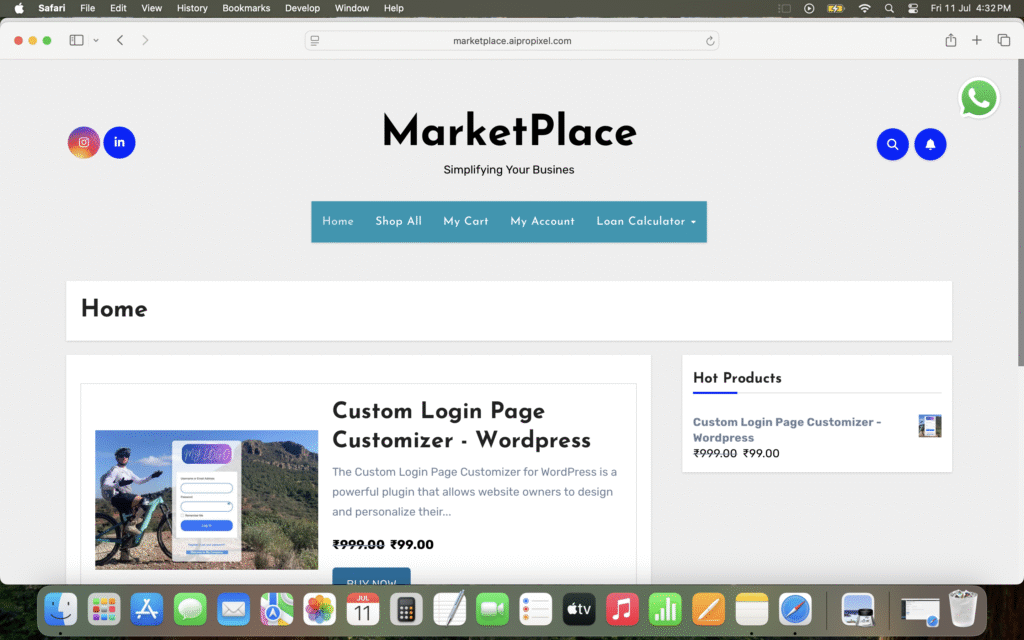The height and width of the screenshot is (640, 1024).
Task: Toggle Wi-Fi from the menu bar
Action: pos(863,8)
